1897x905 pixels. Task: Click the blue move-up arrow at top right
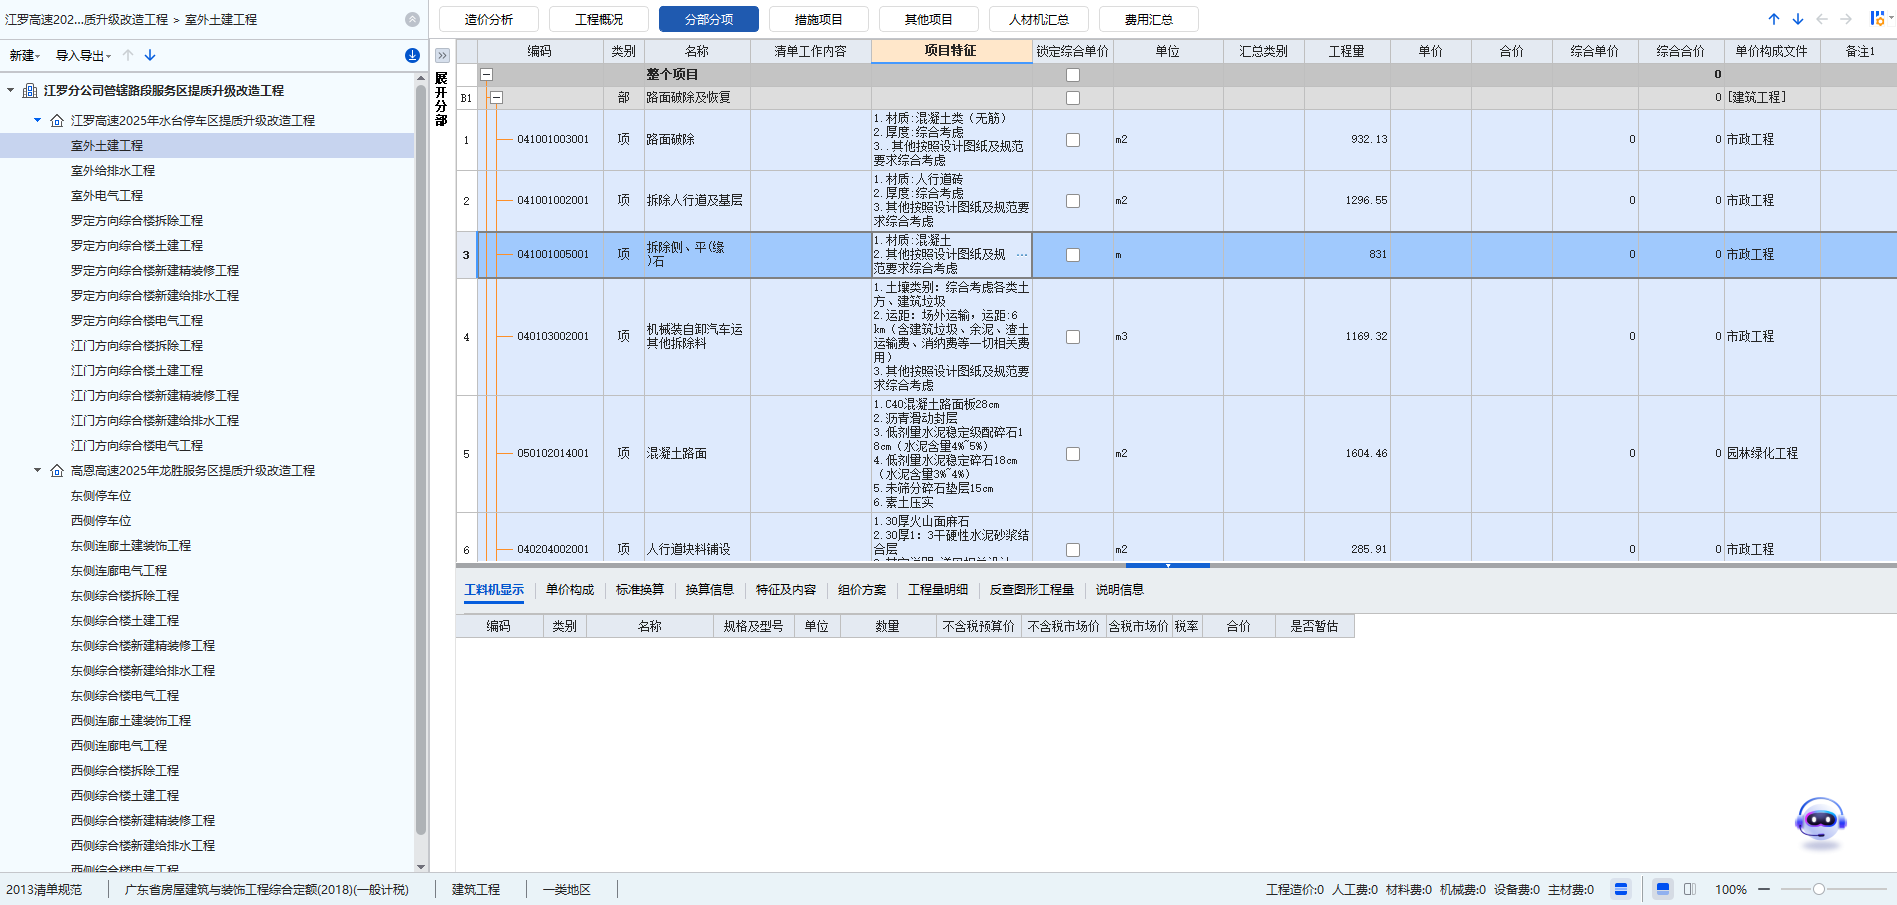[x=1773, y=19]
